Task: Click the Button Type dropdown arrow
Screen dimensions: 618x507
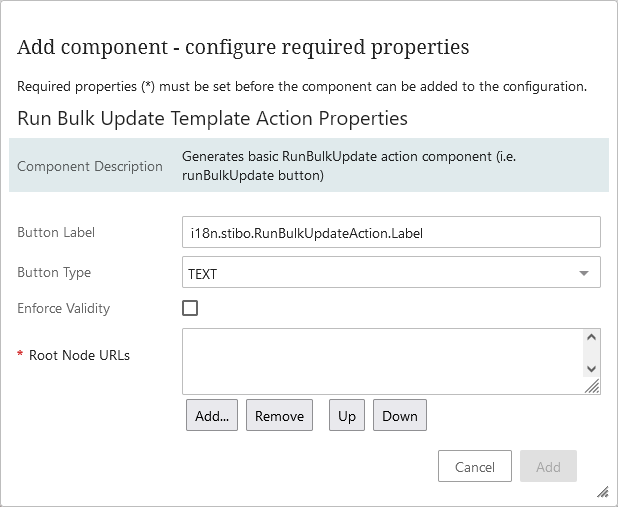Action: [584, 273]
